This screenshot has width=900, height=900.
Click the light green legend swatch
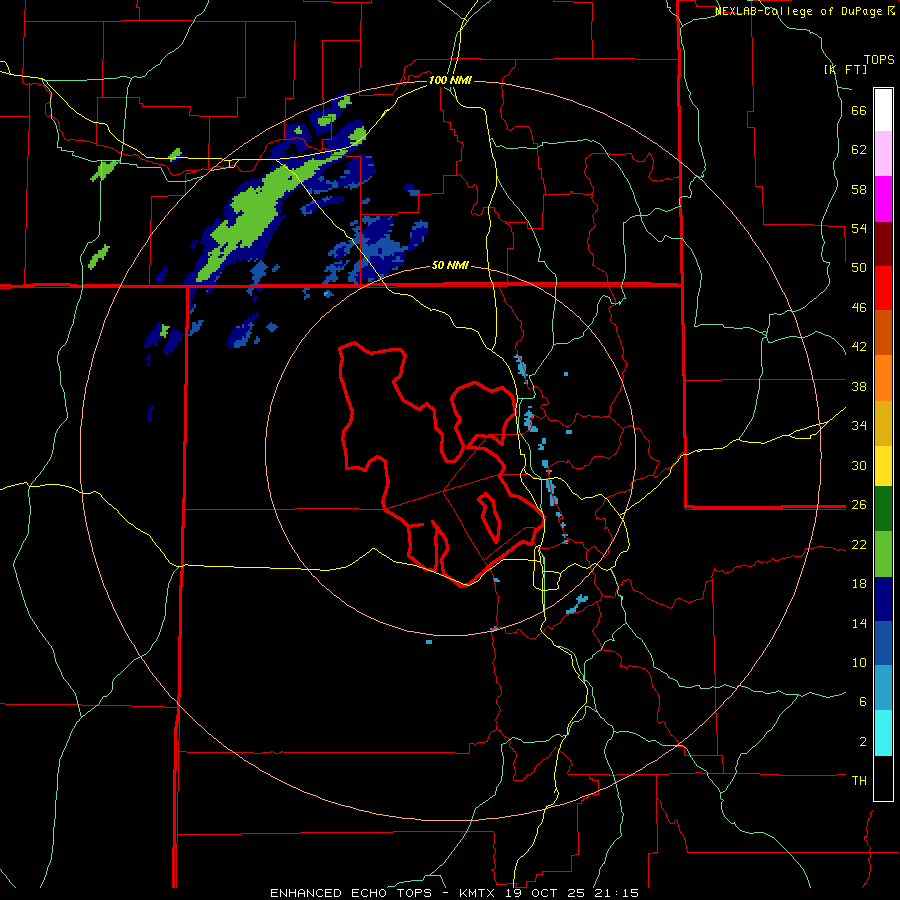pyautogui.click(x=883, y=554)
